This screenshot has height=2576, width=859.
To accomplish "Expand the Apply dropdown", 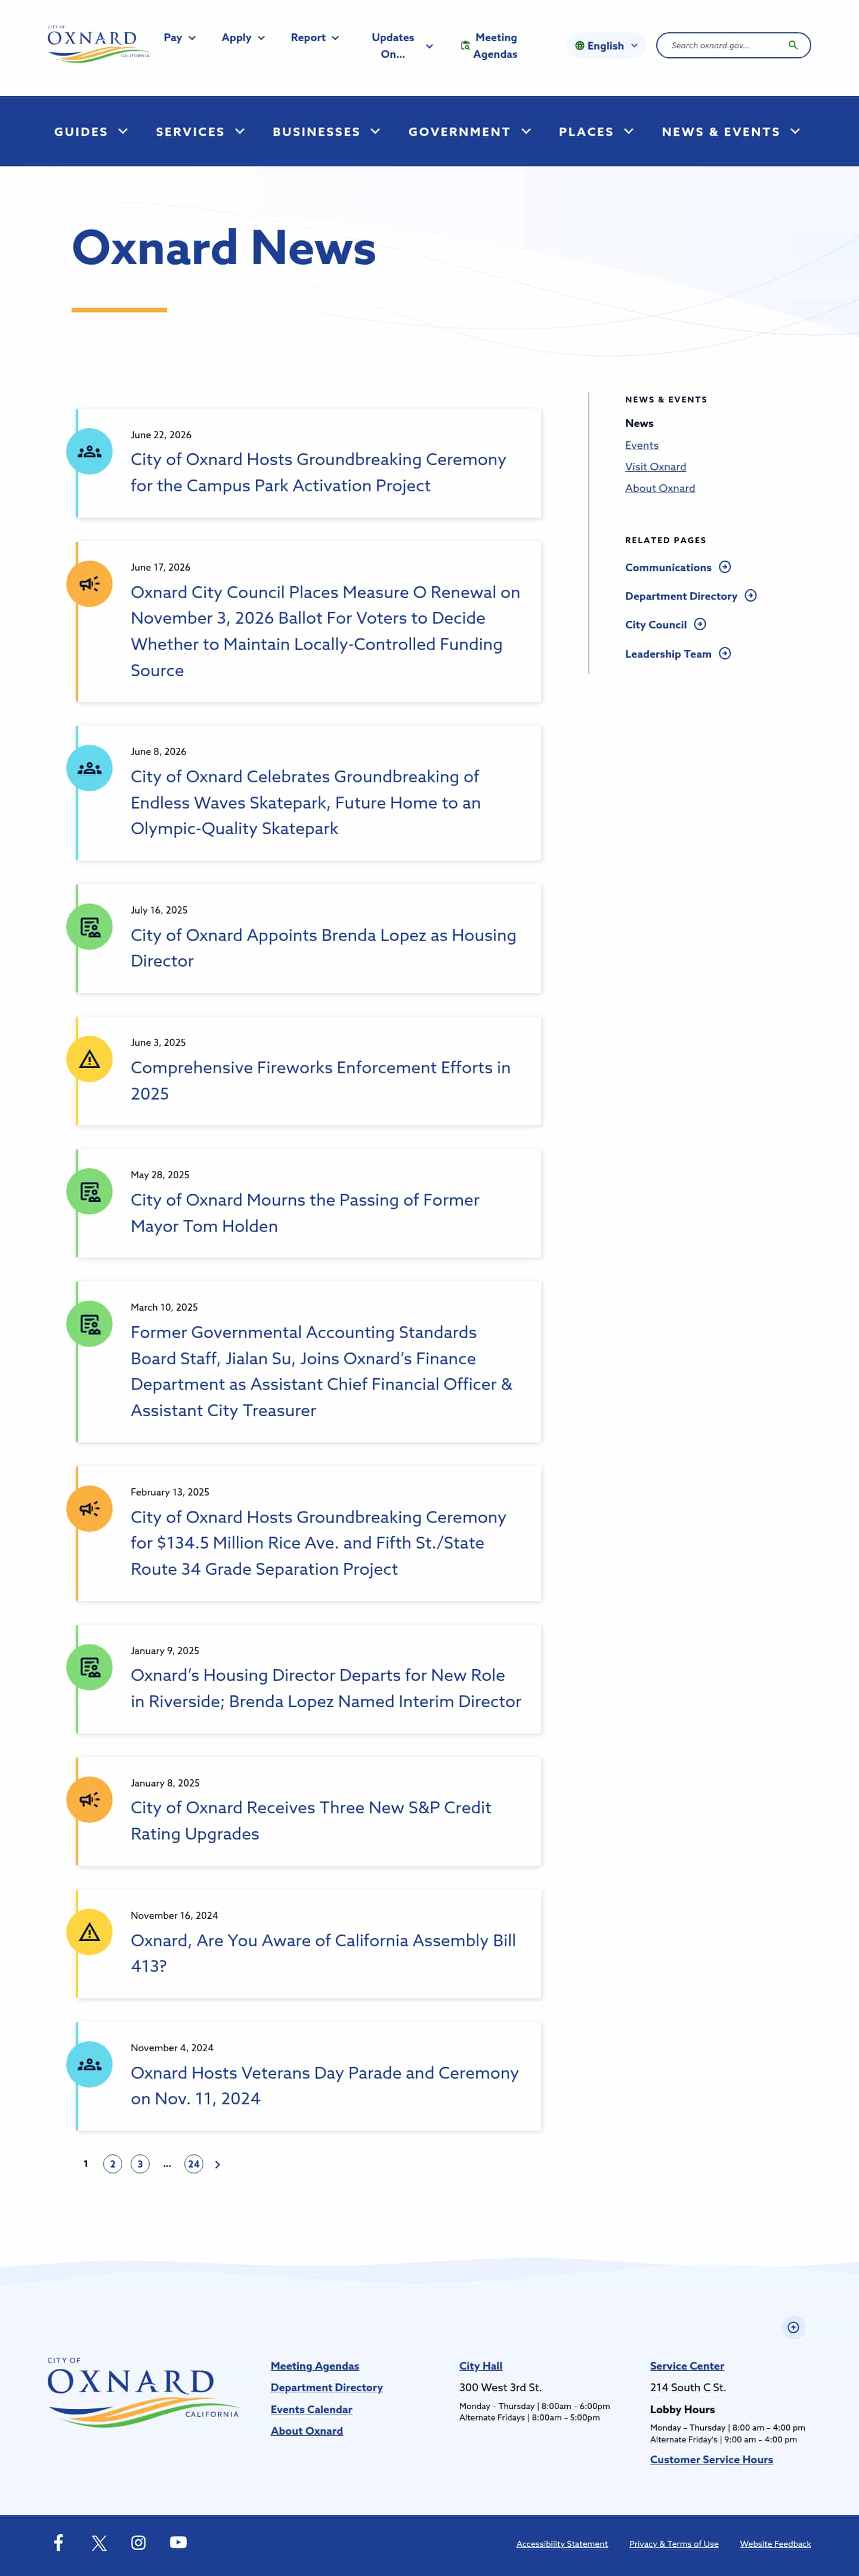I will click(x=243, y=38).
